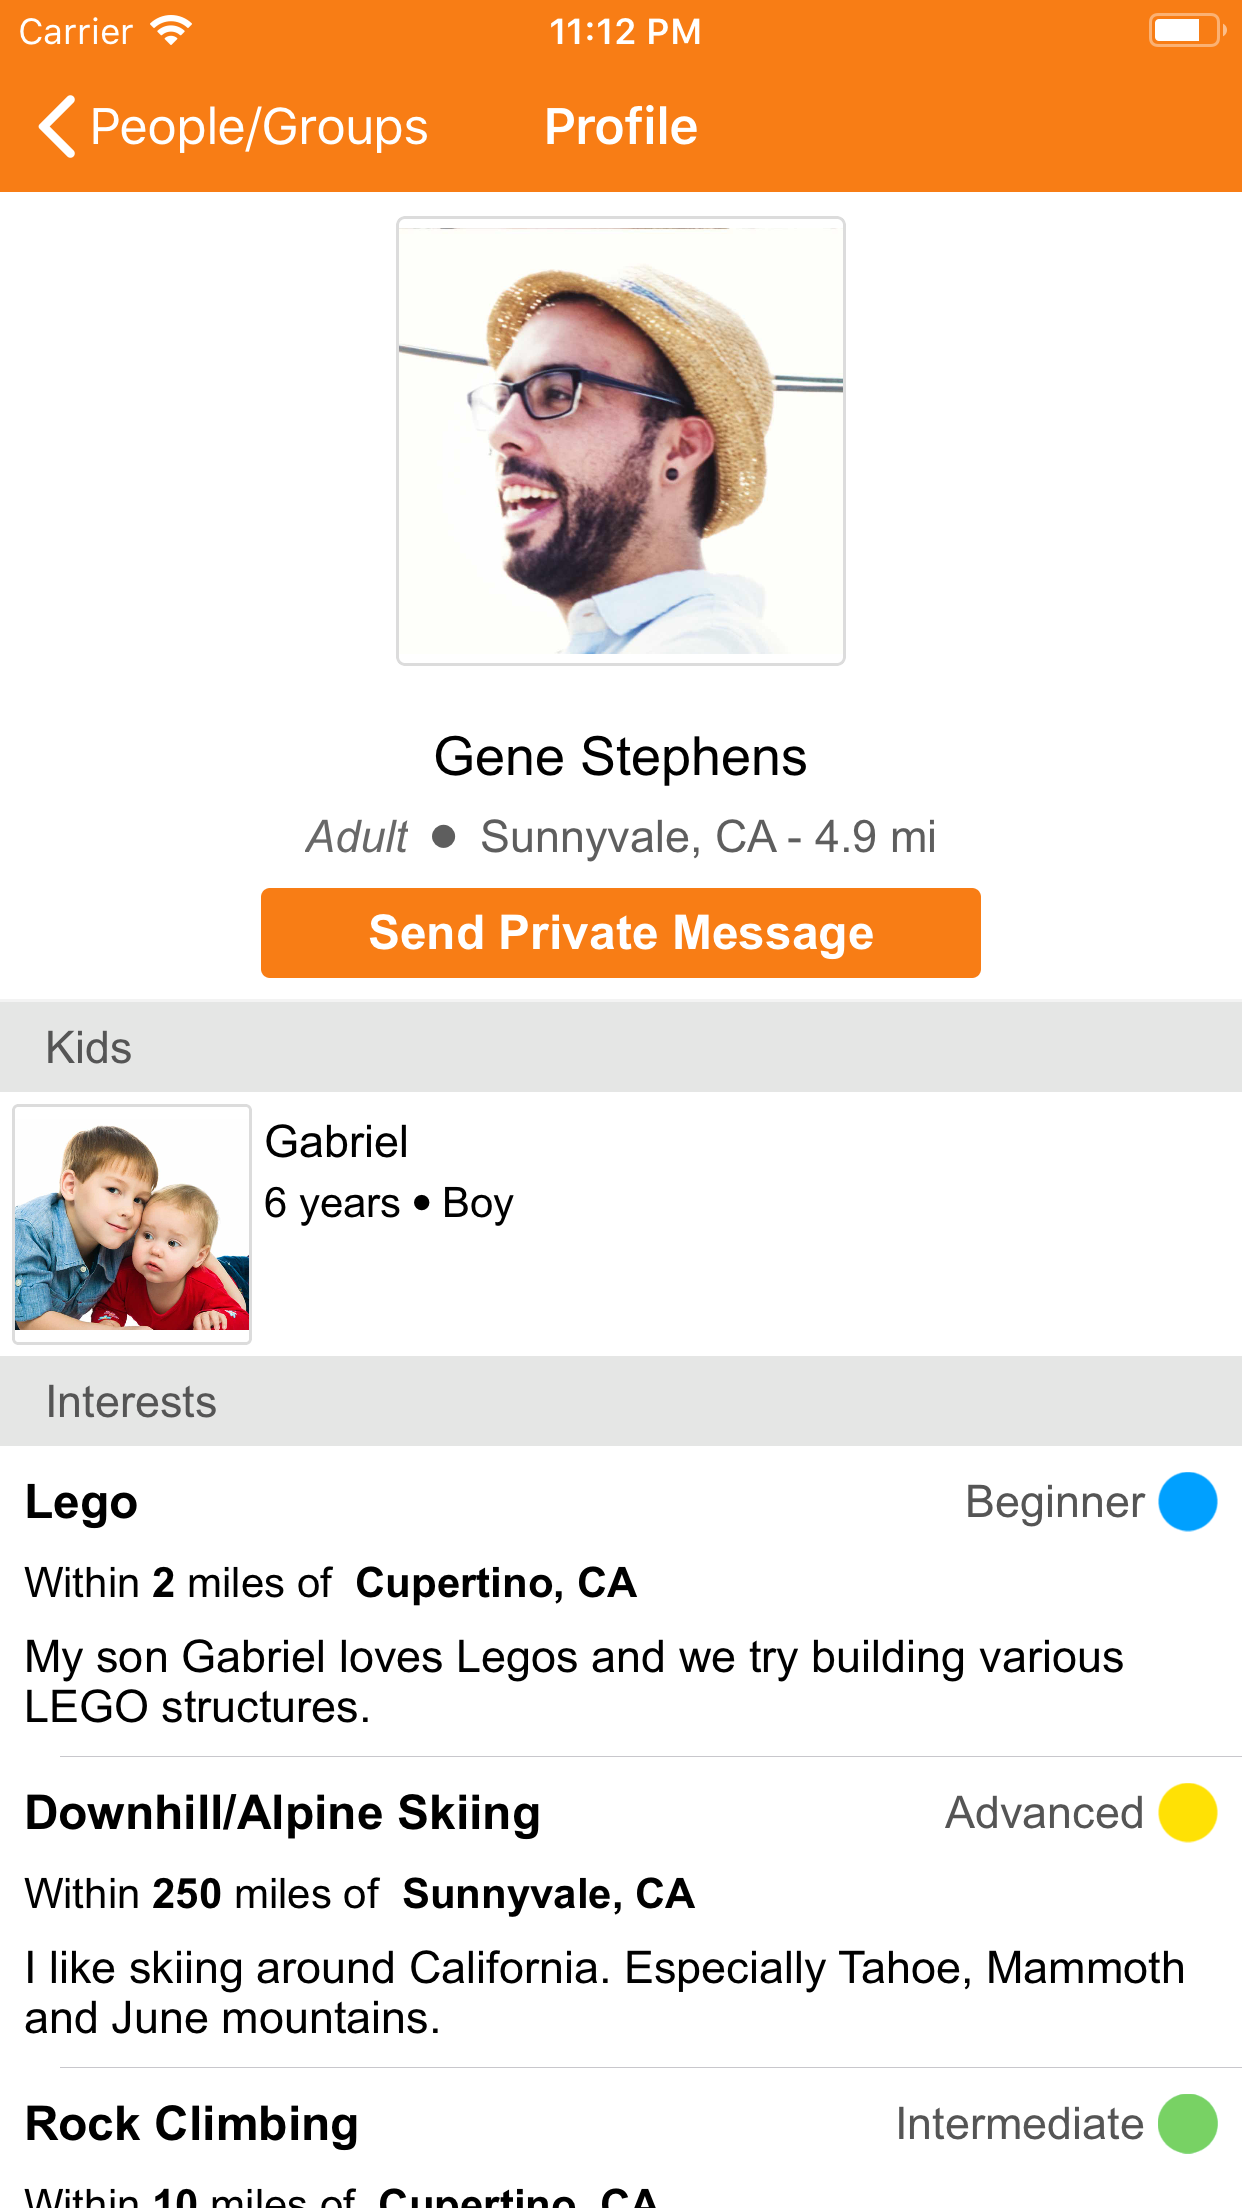The image size is (1242, 2208).
Task: Tap the yellow Advanced level dot
Action: coord(1187,1813)
